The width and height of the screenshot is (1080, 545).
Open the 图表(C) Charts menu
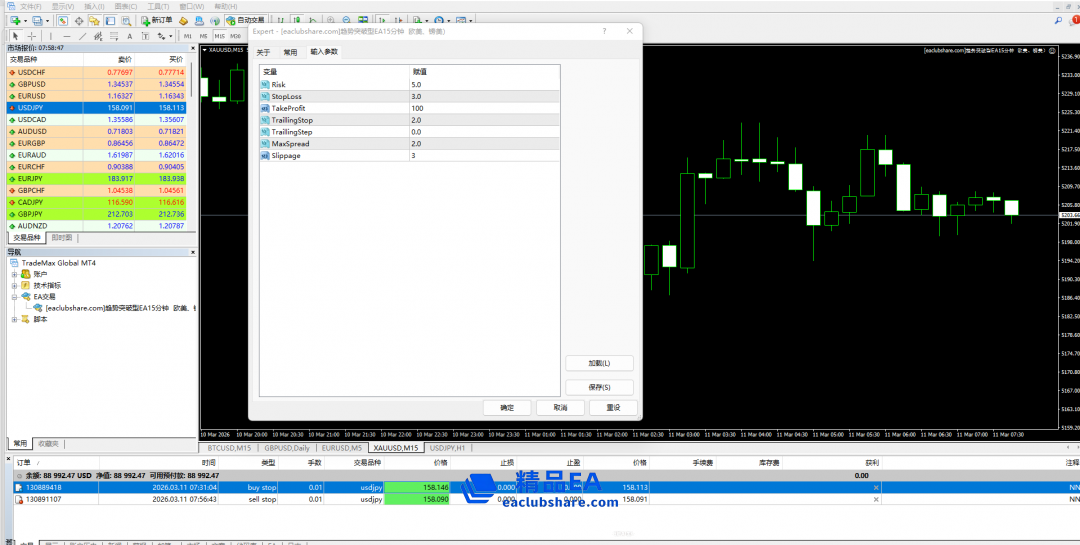[x=125, y=6]
